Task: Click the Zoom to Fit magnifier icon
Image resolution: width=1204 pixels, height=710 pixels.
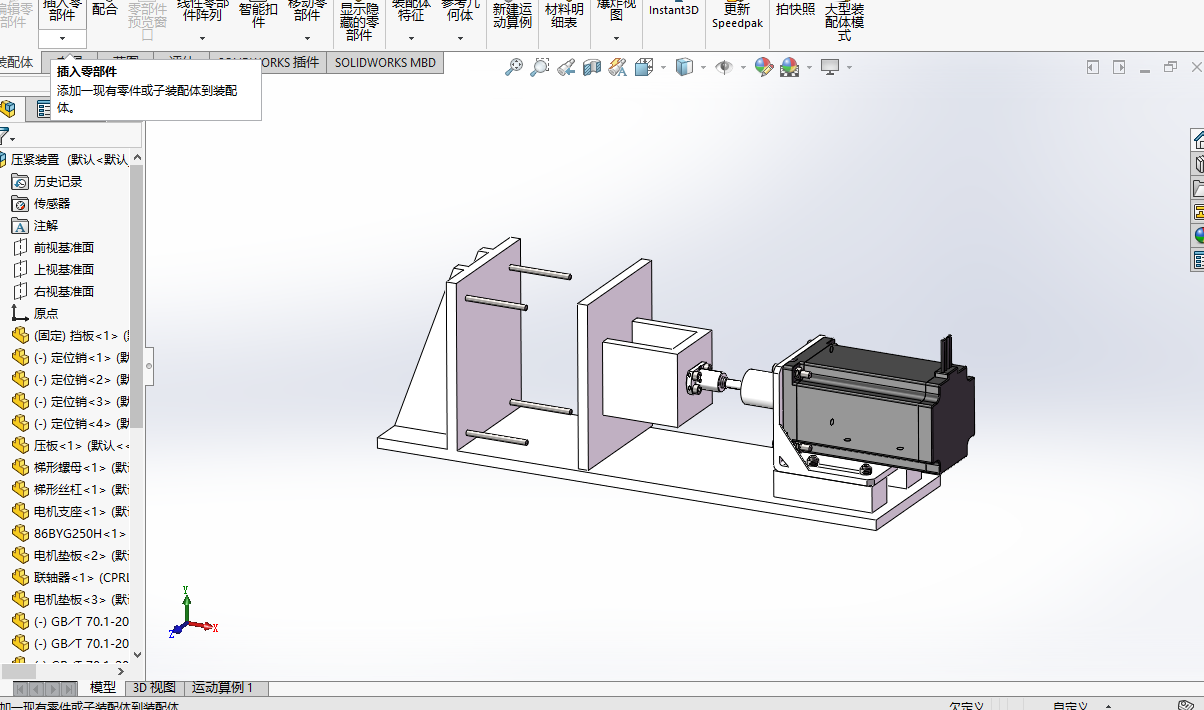Action: pyautogui.click(x=513, y=67)
